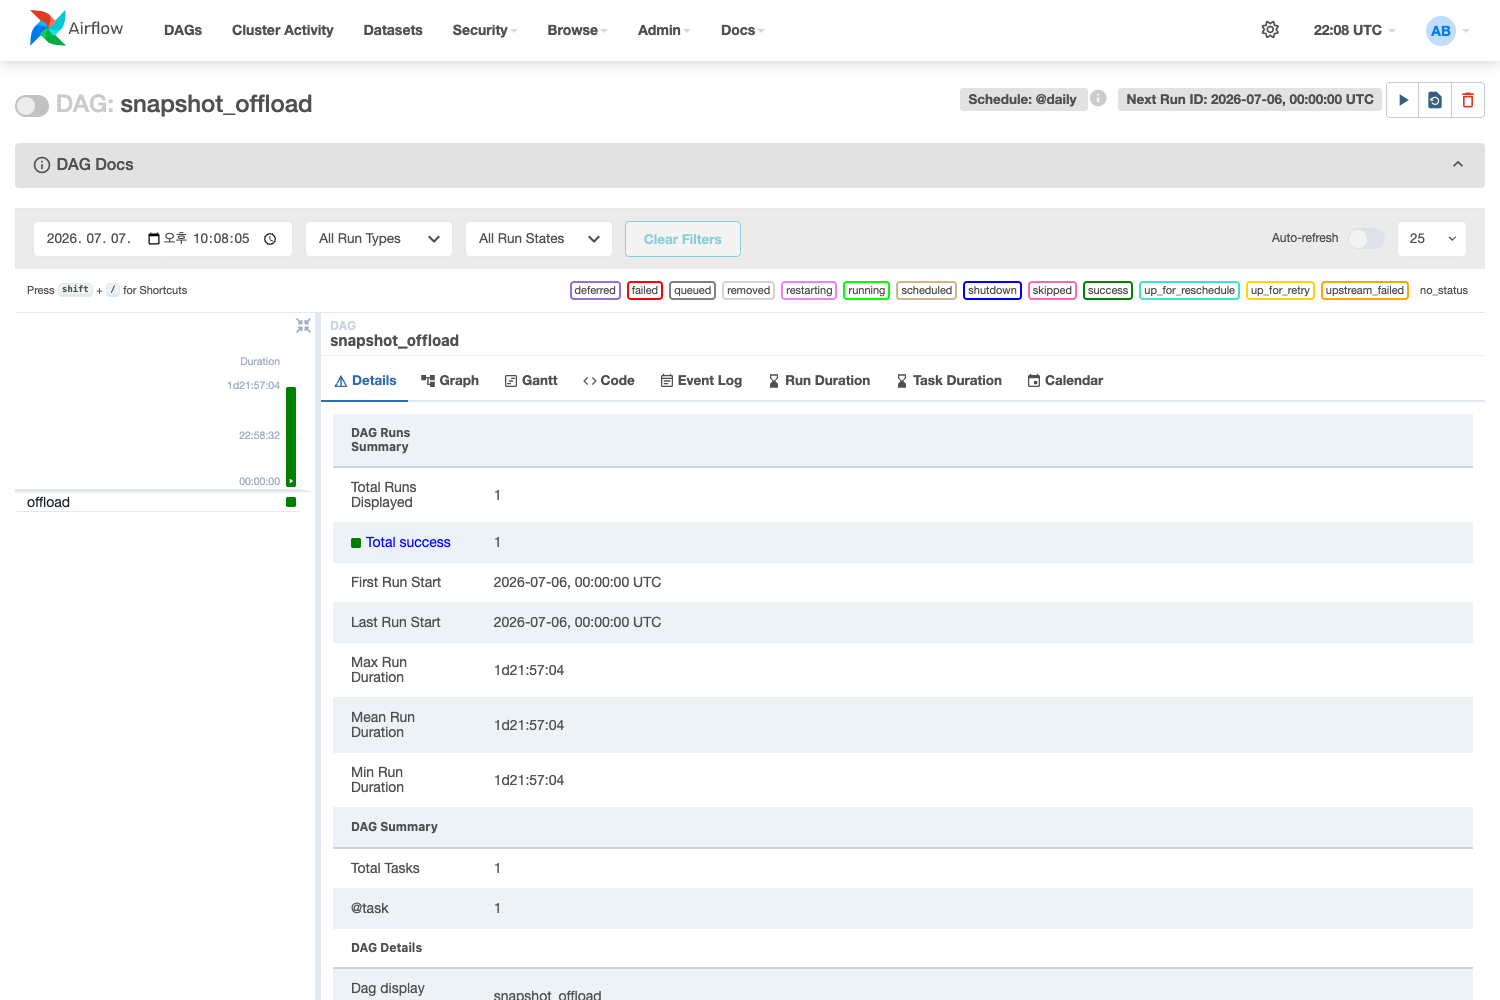Click the Schedule: @daily badge

1023,99
